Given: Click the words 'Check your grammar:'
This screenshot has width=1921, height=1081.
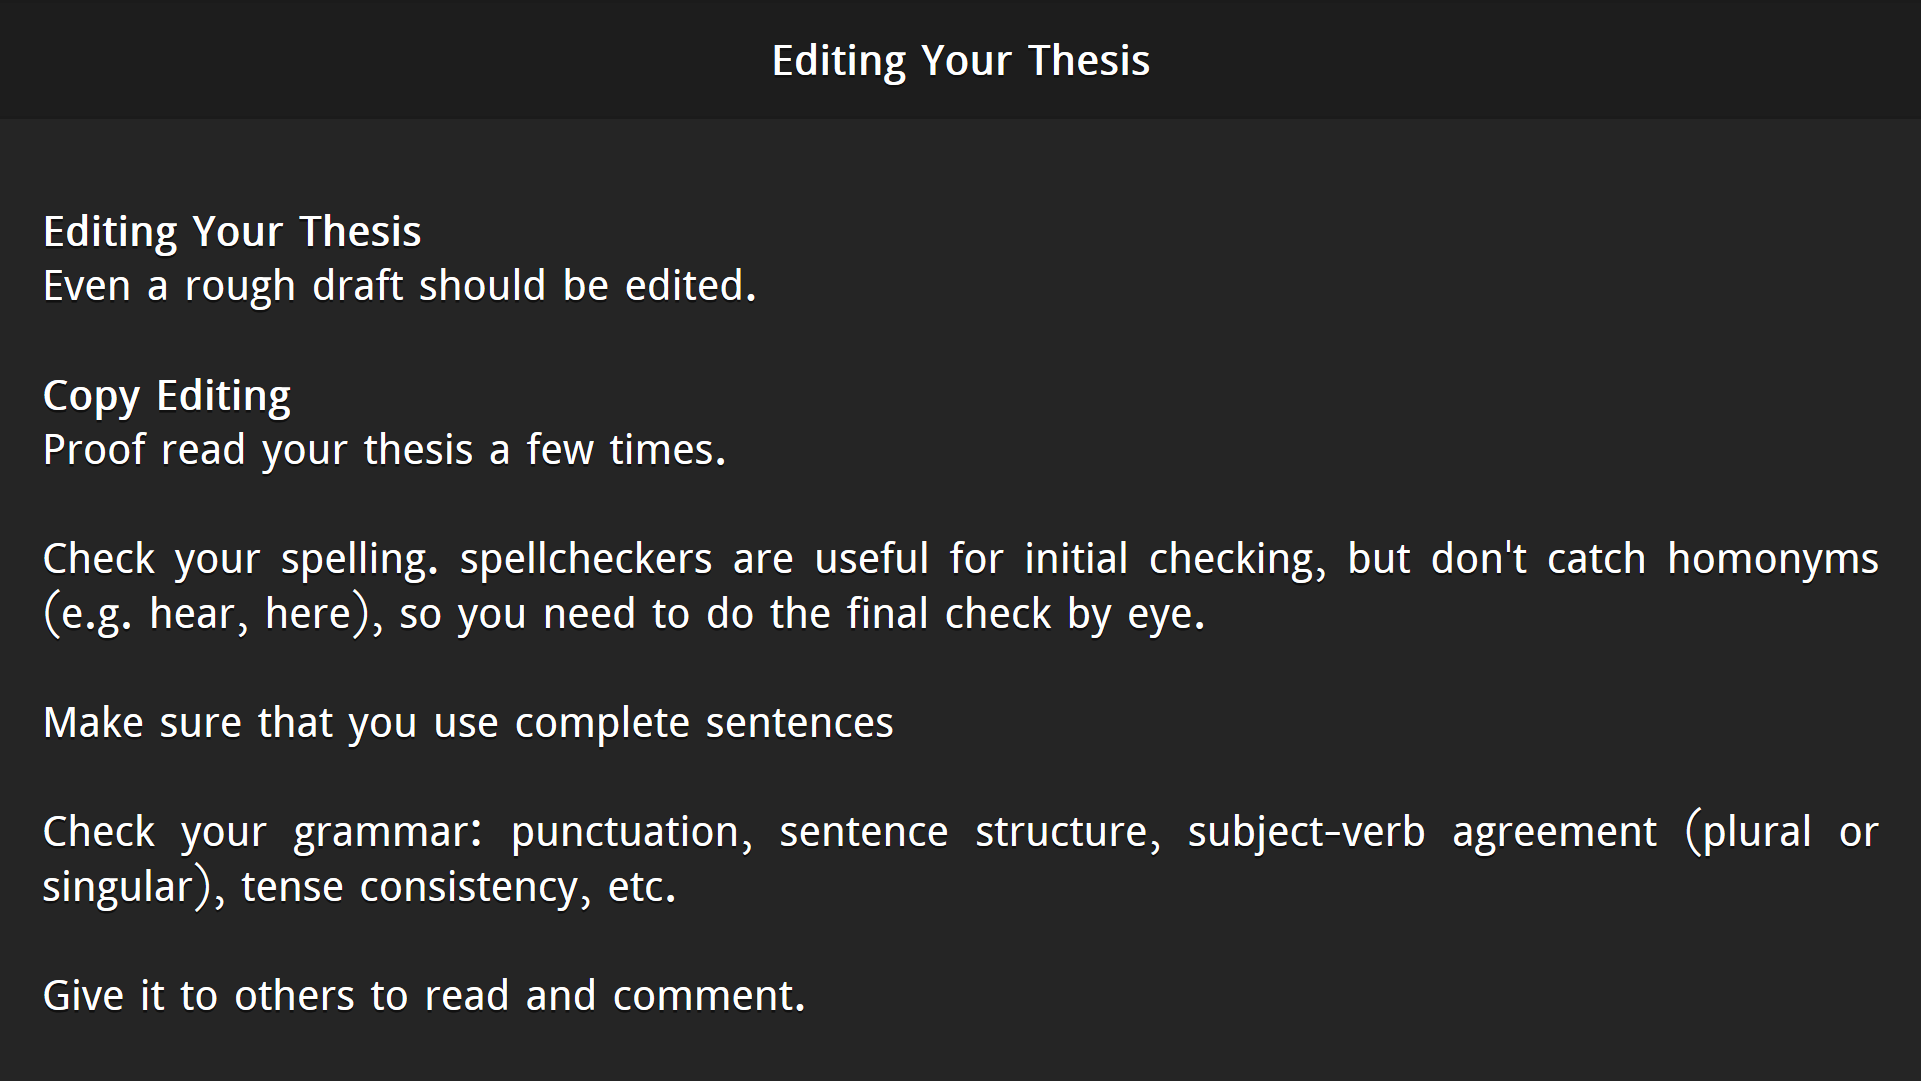Looking at the screenshot, I should click(x=263, y=832).
